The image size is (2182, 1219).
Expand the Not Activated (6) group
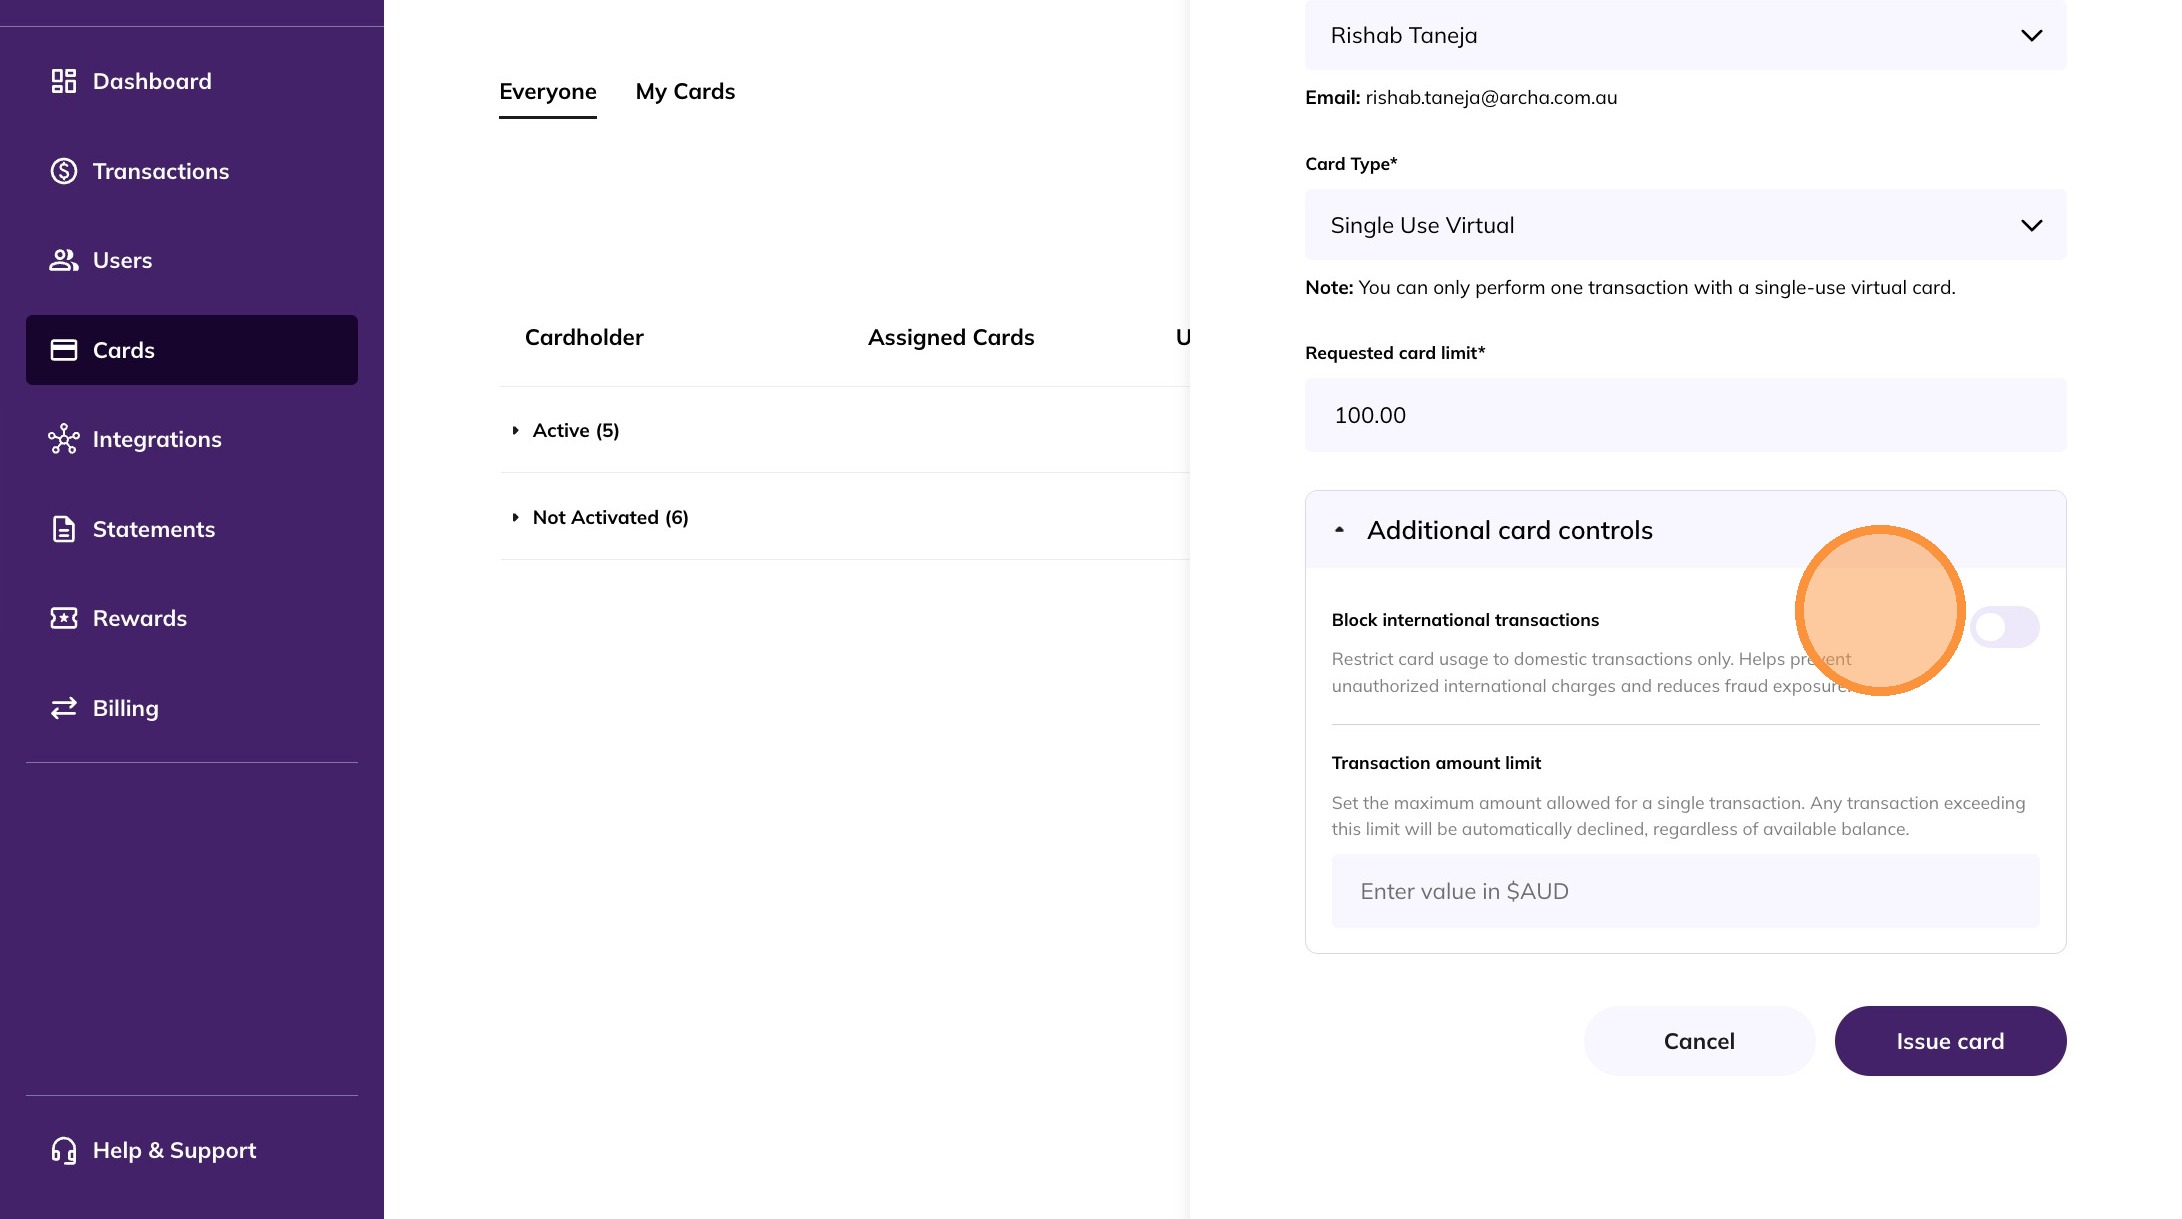pos(516,517)
